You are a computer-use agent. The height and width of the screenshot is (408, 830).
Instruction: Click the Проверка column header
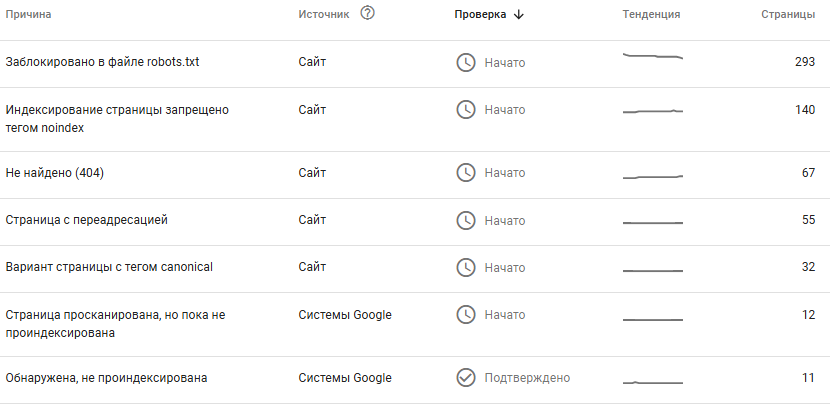[480, 15]
